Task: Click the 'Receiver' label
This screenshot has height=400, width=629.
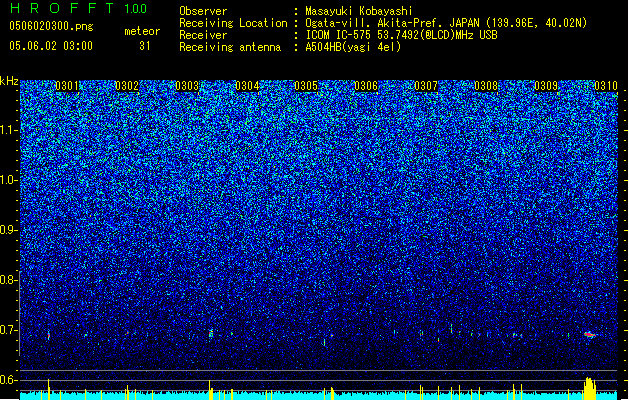Action: pyautogui.click(x=203, y=35)
